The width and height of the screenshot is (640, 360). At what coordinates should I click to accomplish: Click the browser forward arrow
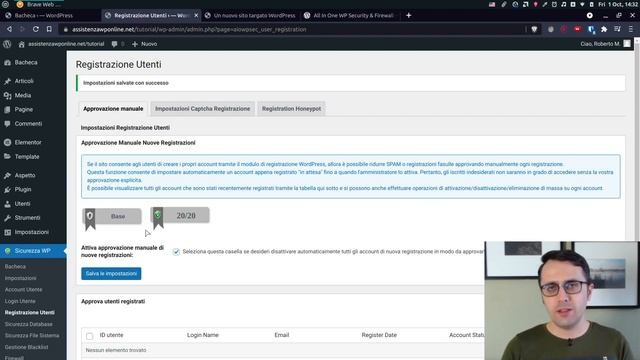point(22,29)
